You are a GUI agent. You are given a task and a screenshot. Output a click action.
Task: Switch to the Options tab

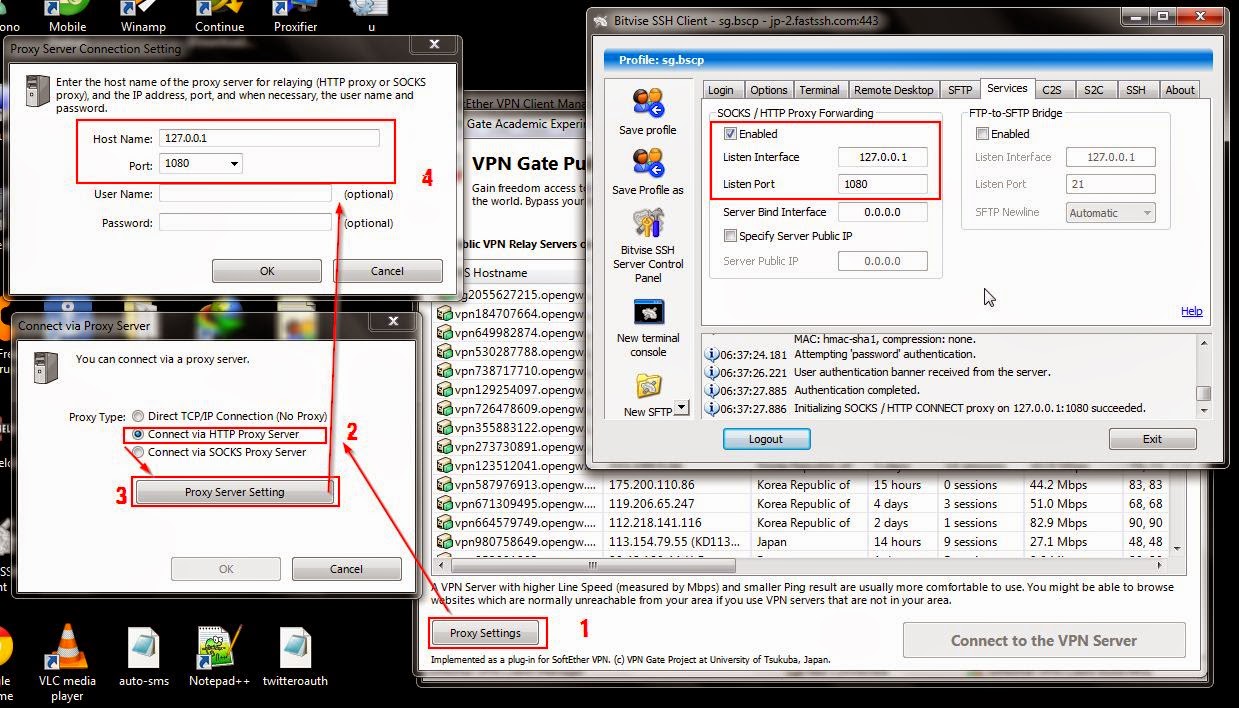(x=769, y=90)
